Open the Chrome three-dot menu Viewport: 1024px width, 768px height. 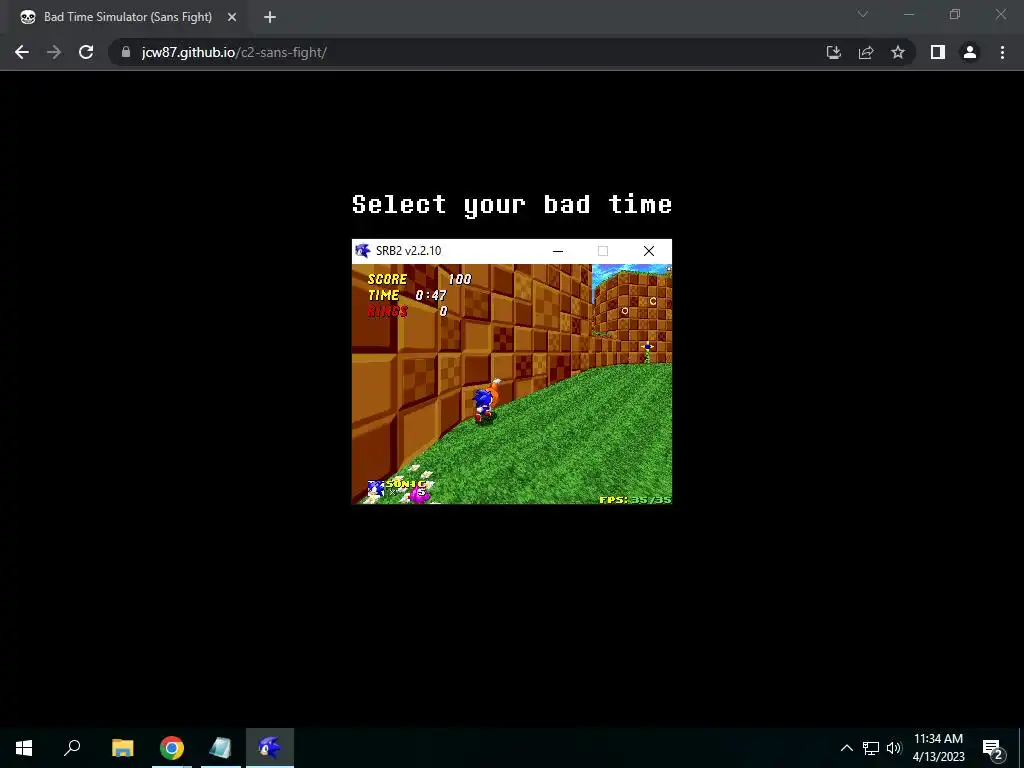[1002, 52]
